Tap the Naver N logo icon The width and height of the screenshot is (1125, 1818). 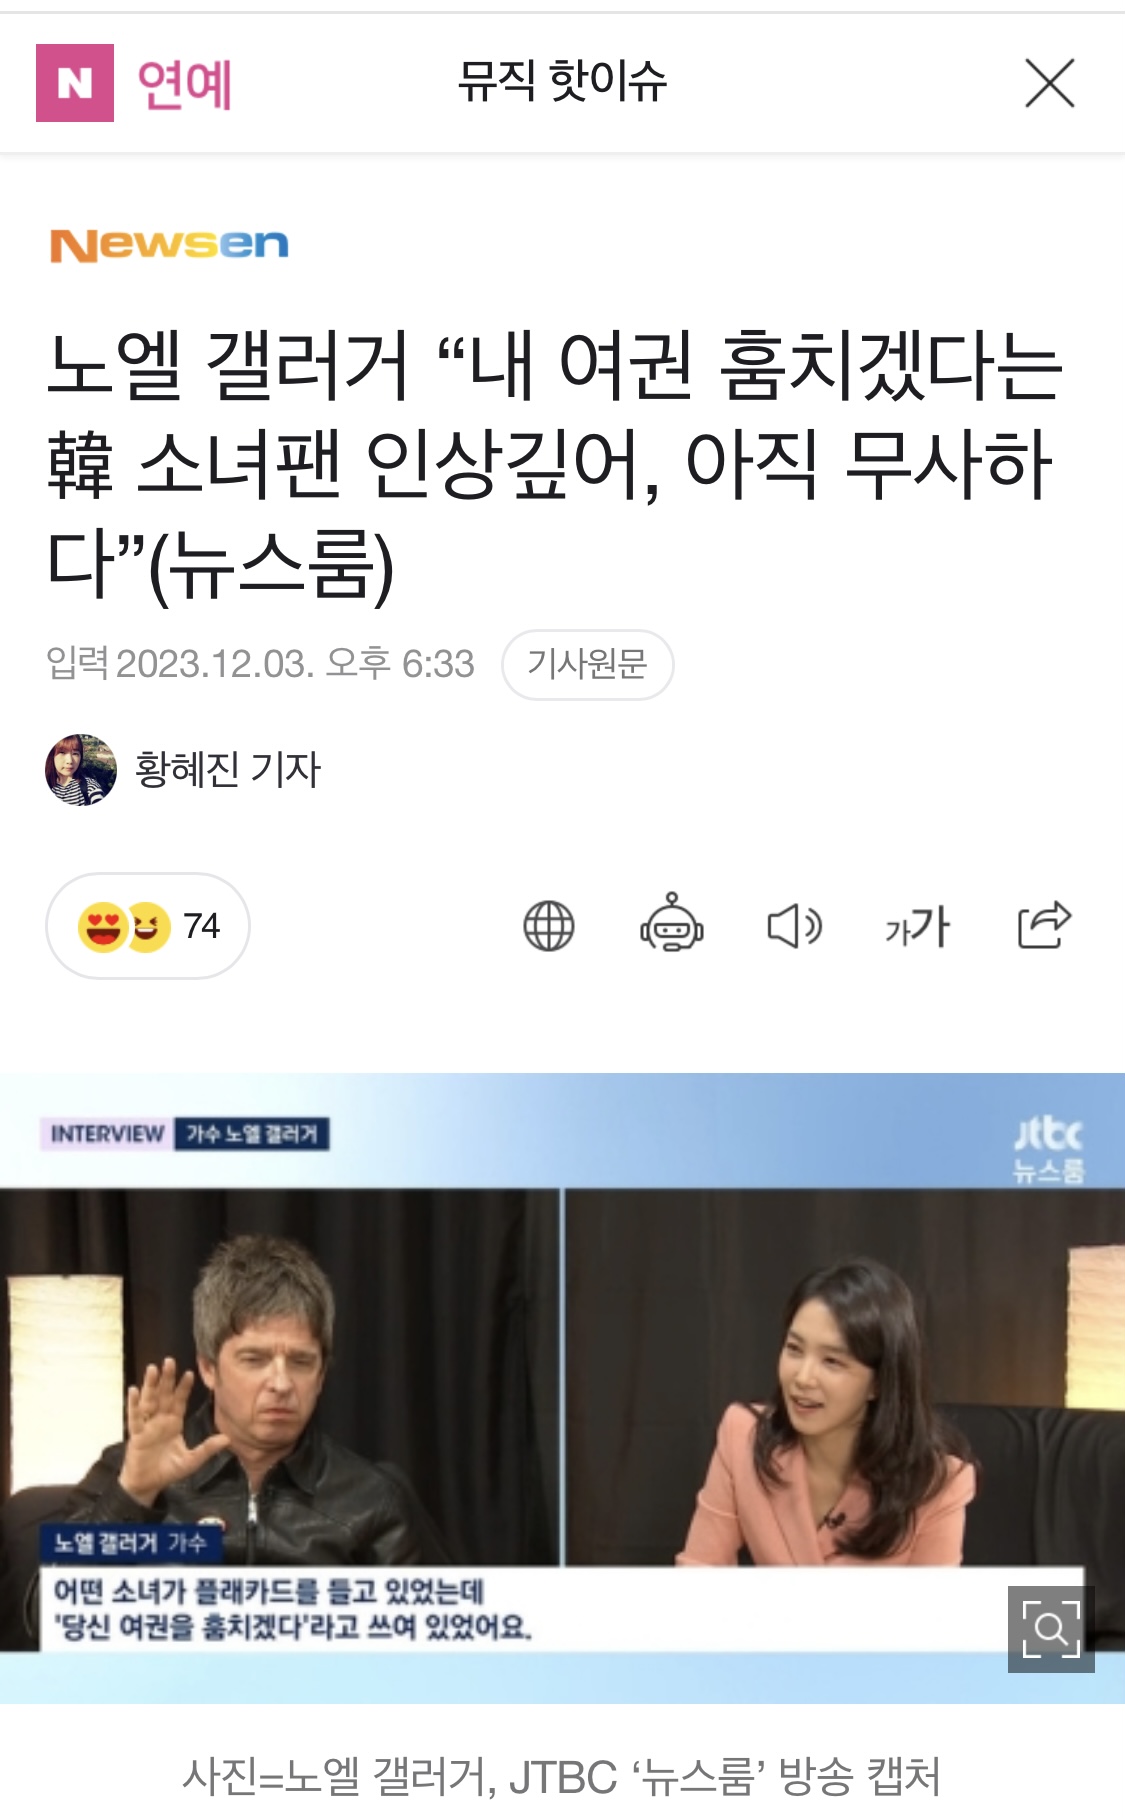coord(75,83)
